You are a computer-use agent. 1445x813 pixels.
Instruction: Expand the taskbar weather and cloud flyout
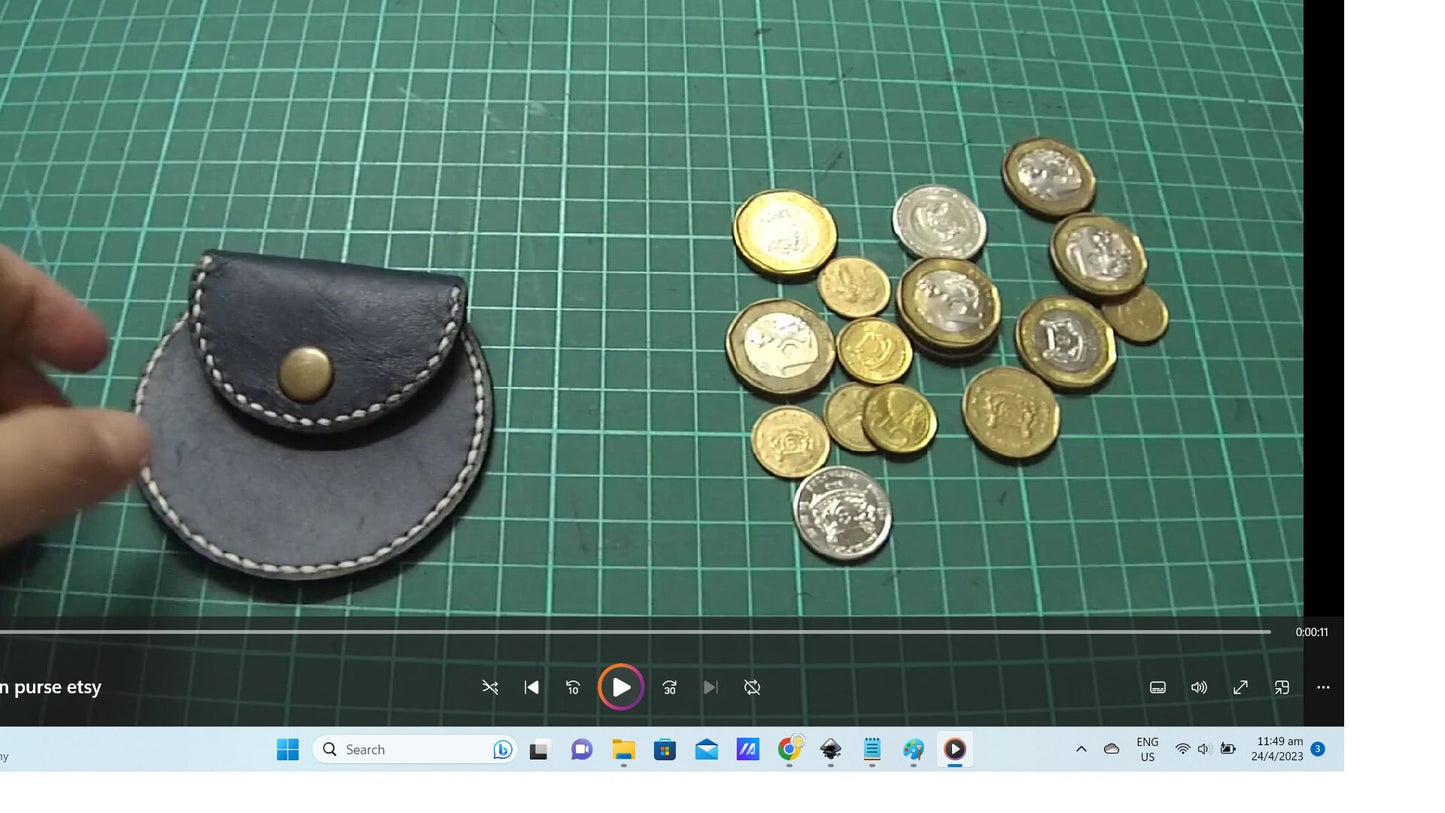pyautogui.click(x=1111, y=749)
